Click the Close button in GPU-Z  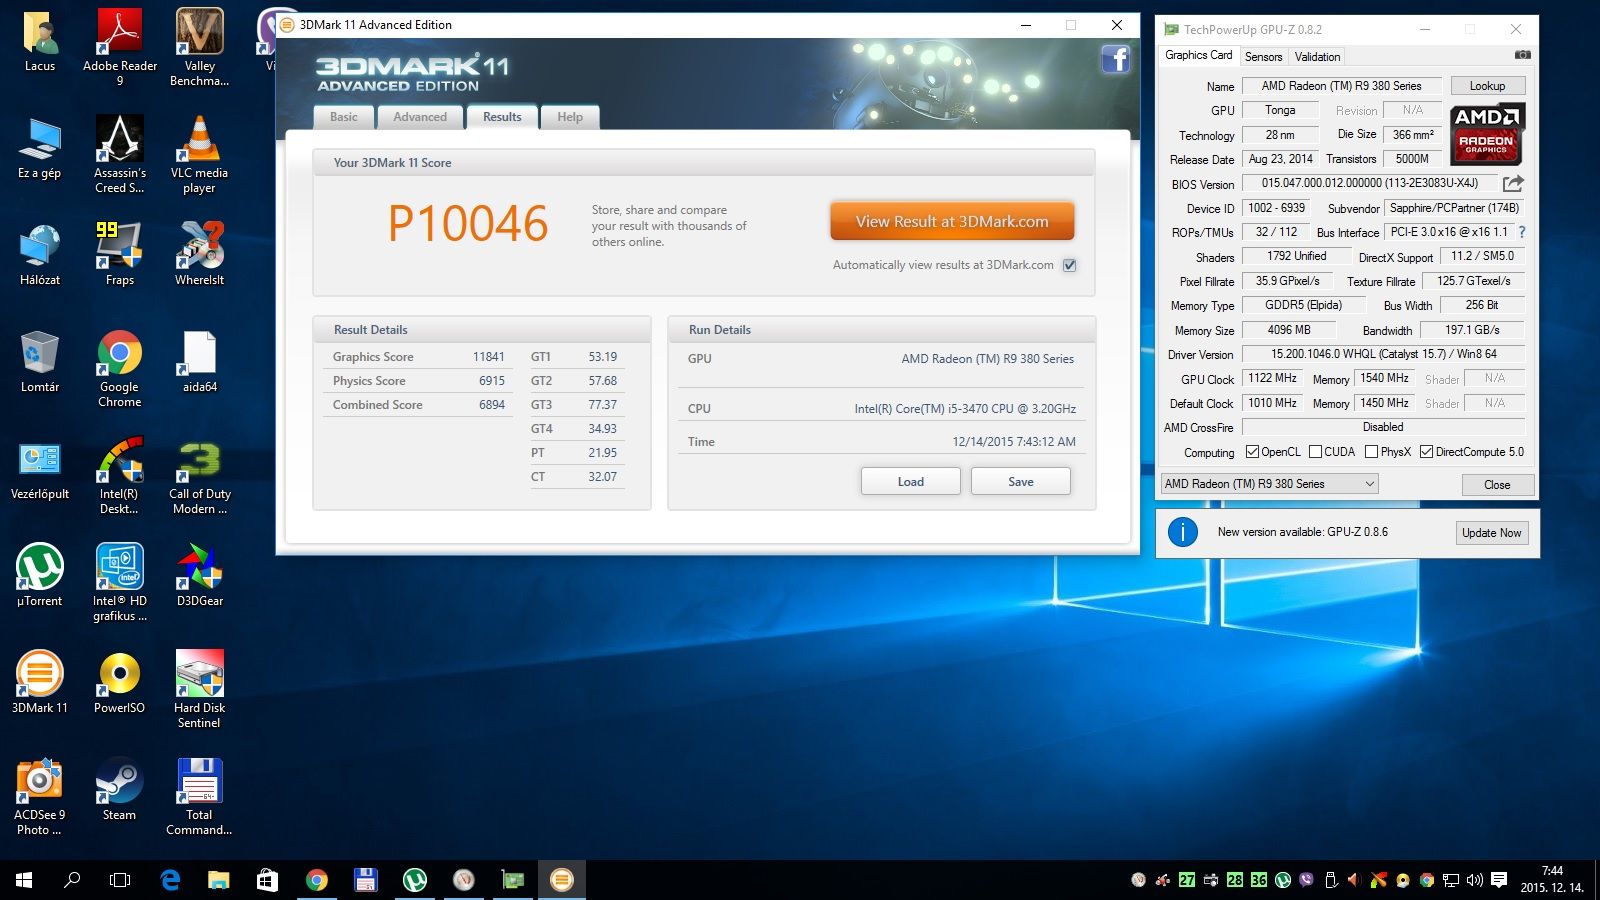pyautogui.click(x=1497, y=484)
